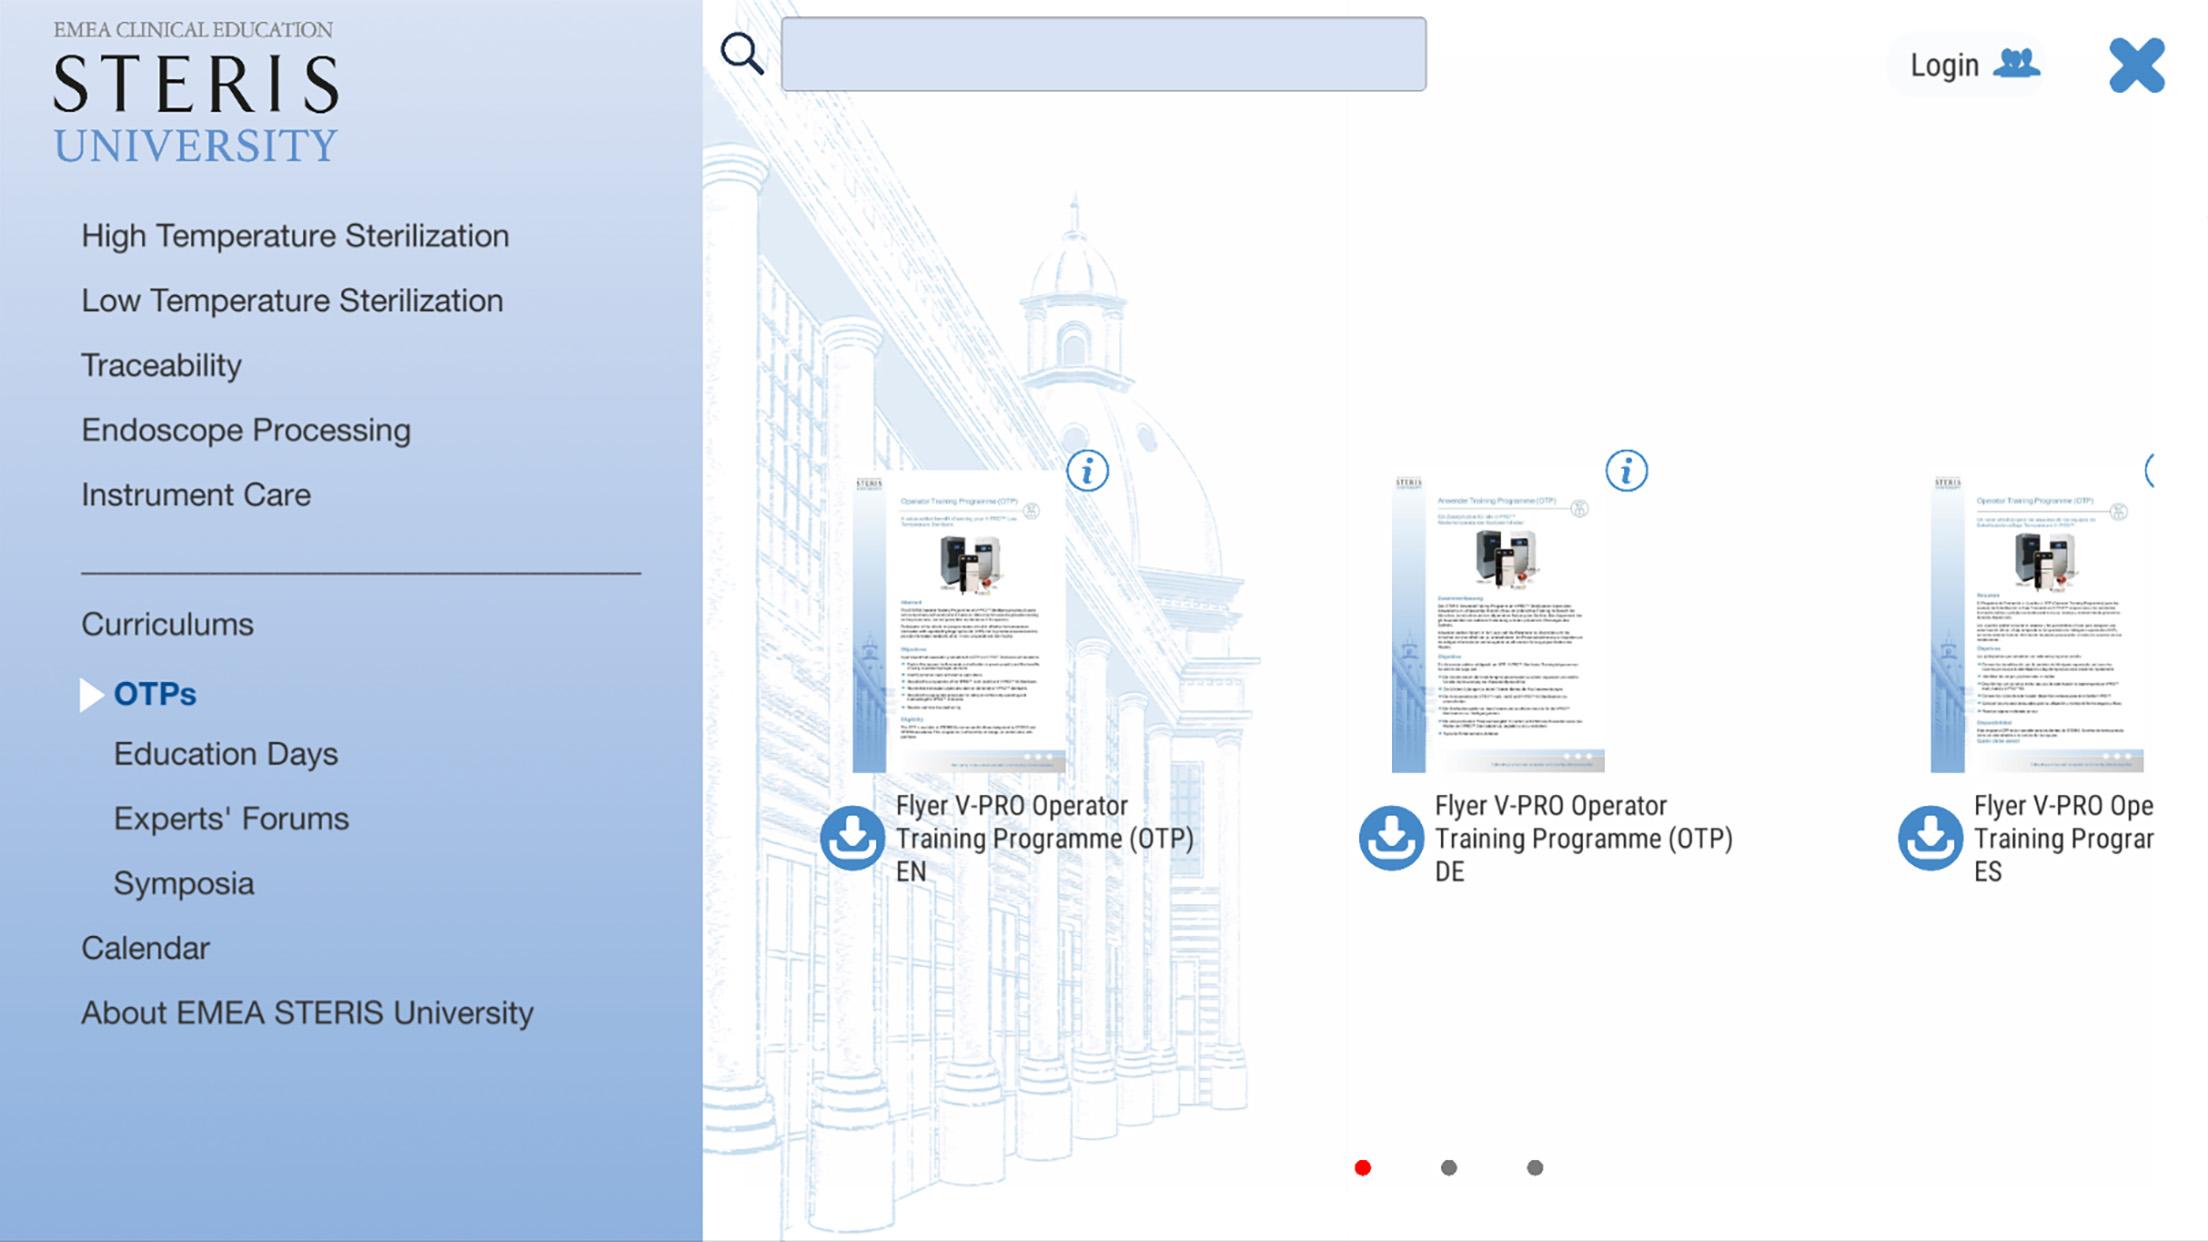Image resolution: width=2208 pixels, height=1242 pixels.
Task: Download the V-PRO OTP EN flyer
Action: pos(852,838)
